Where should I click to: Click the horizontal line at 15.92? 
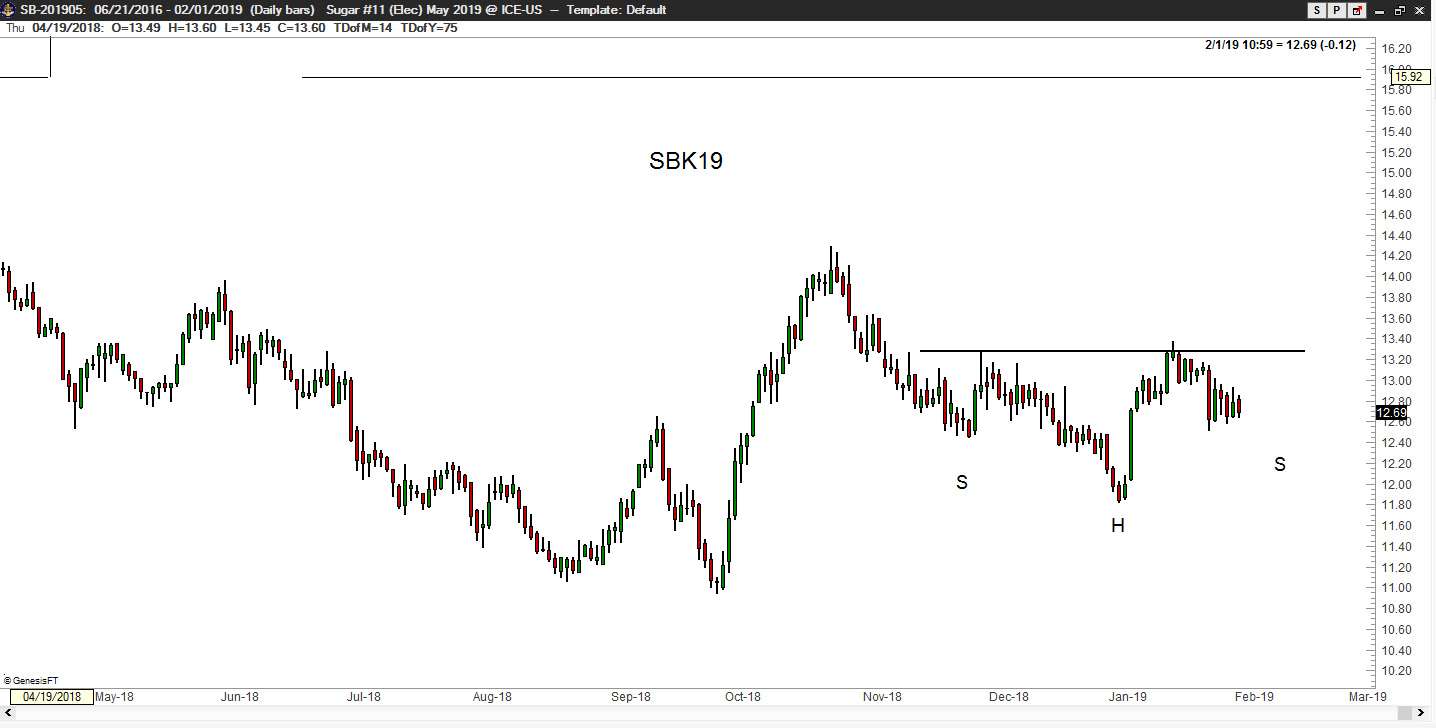[x=830, y=77]
